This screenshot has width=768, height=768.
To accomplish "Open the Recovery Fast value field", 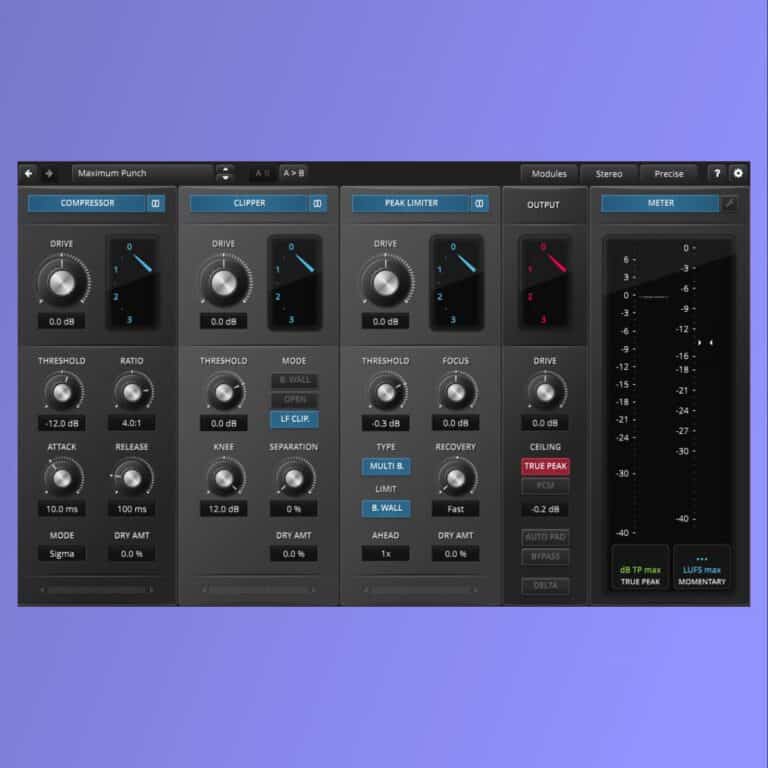I will (x=456, y=509).
